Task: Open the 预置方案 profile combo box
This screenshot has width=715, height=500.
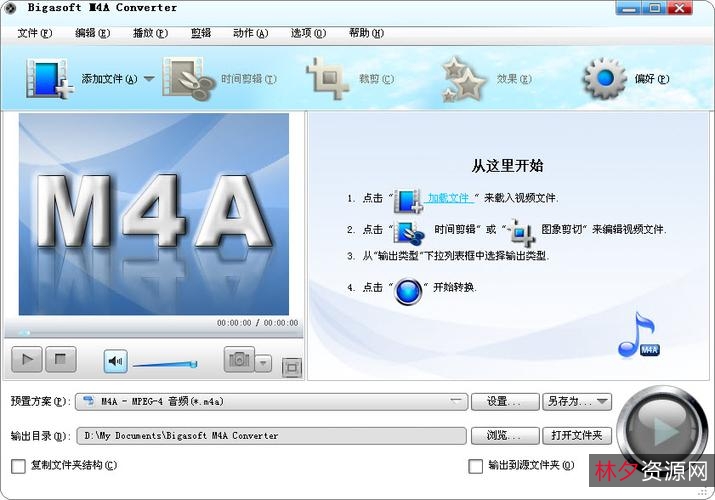Action: pos(271,402)
